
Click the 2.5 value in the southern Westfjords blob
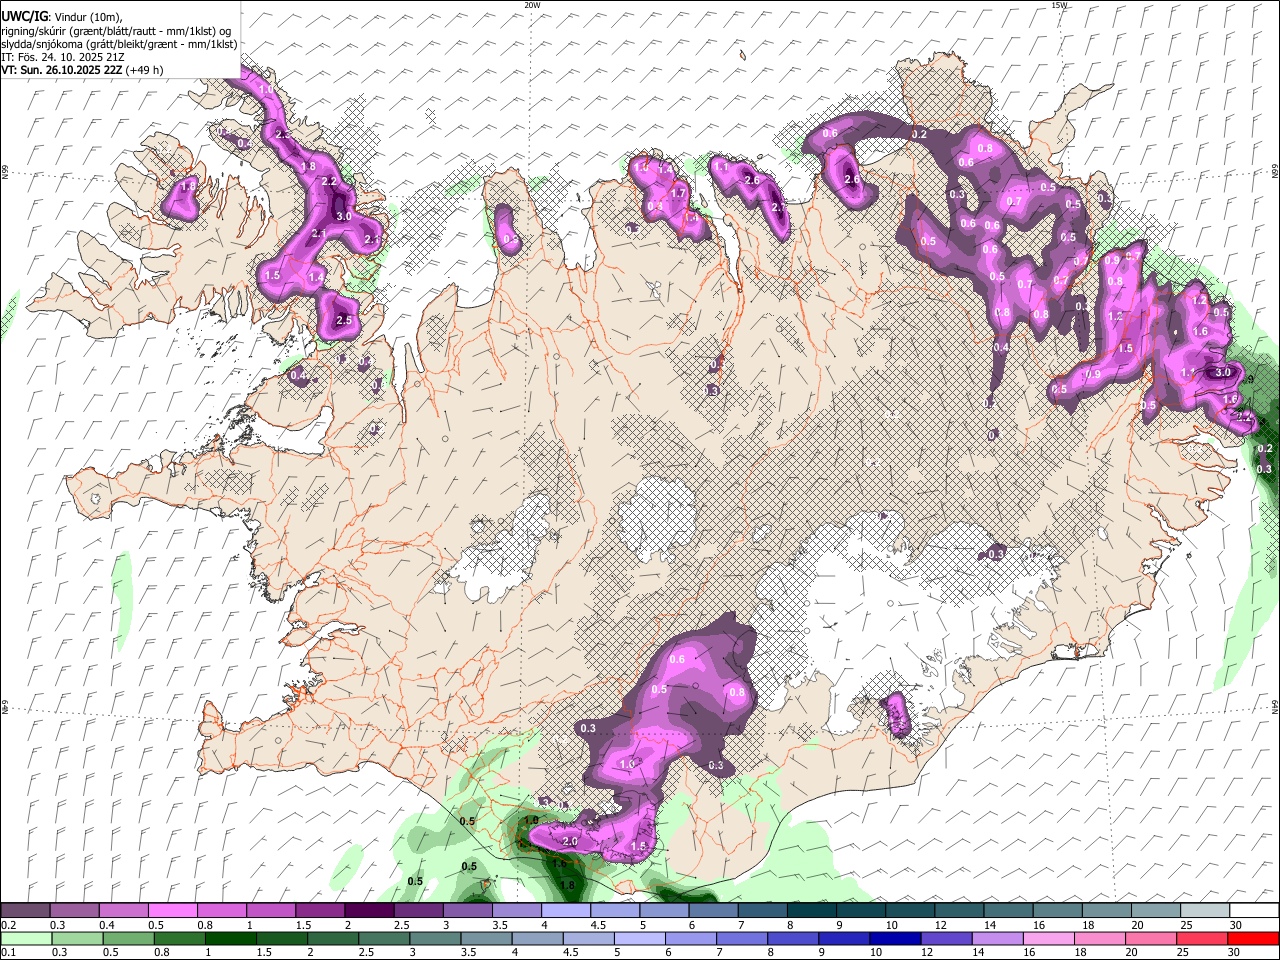pos(344,320)
